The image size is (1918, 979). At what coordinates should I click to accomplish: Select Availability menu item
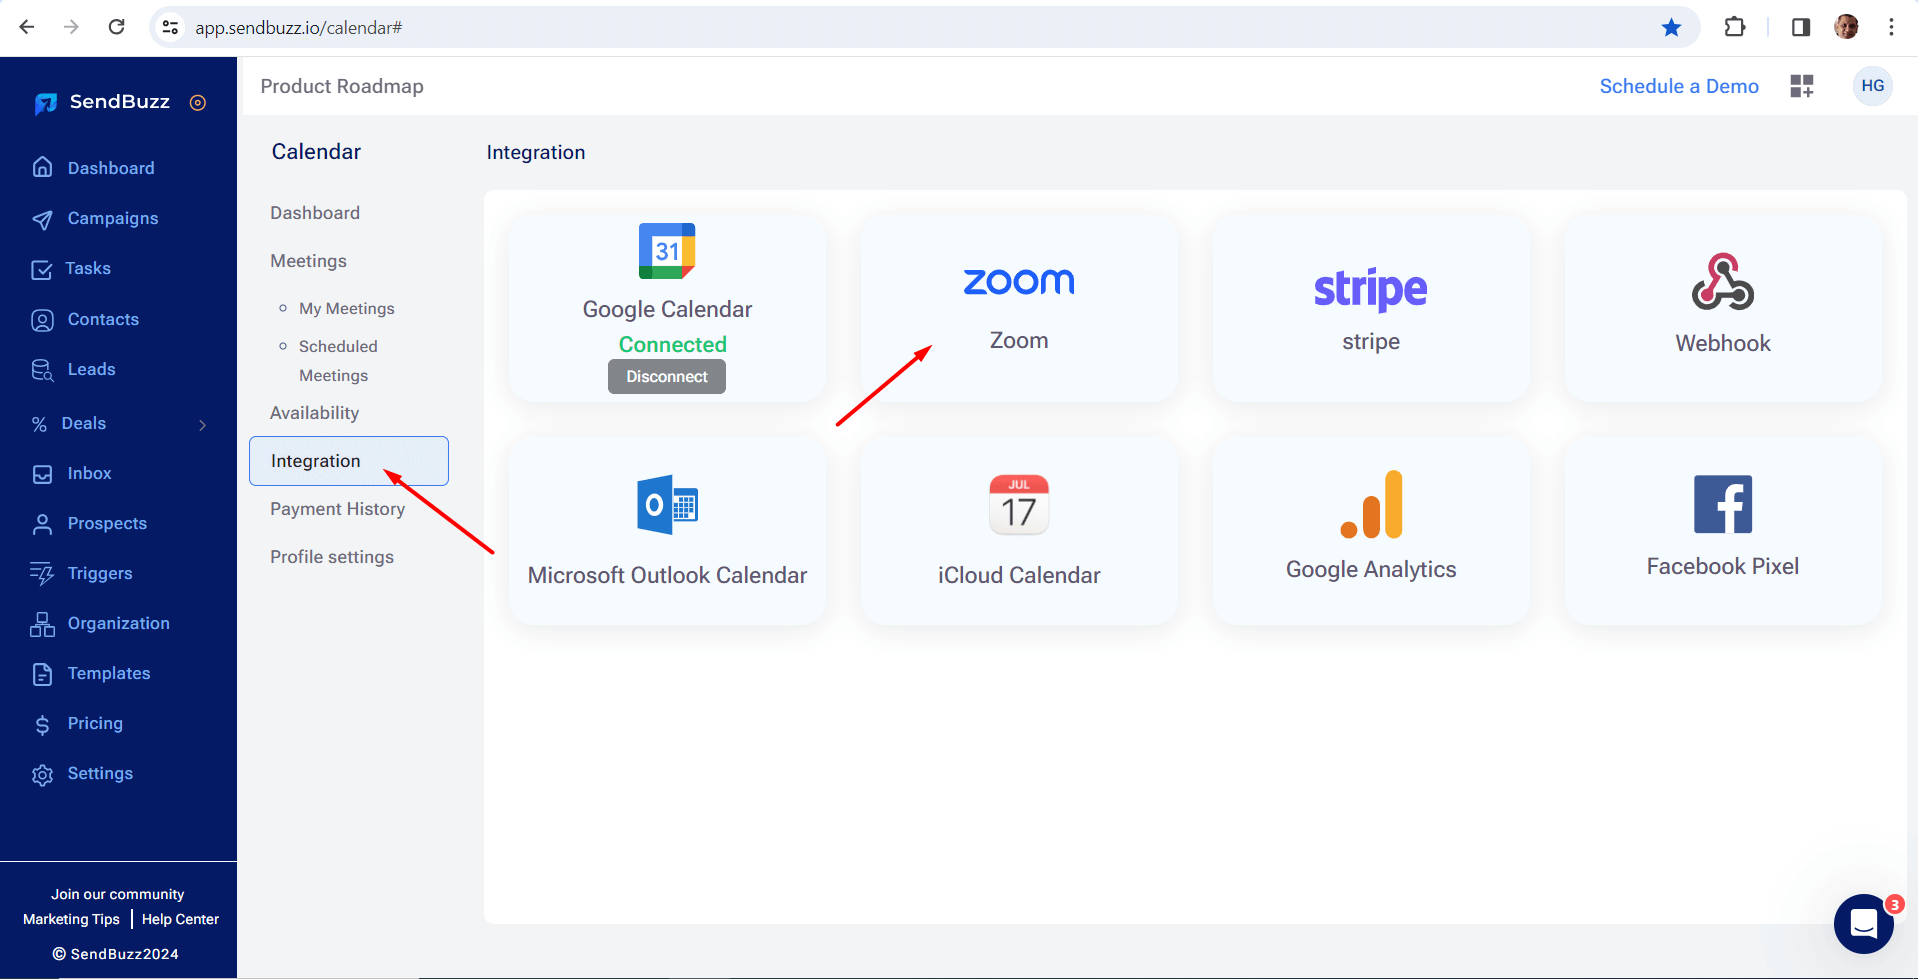pos(314,413)
